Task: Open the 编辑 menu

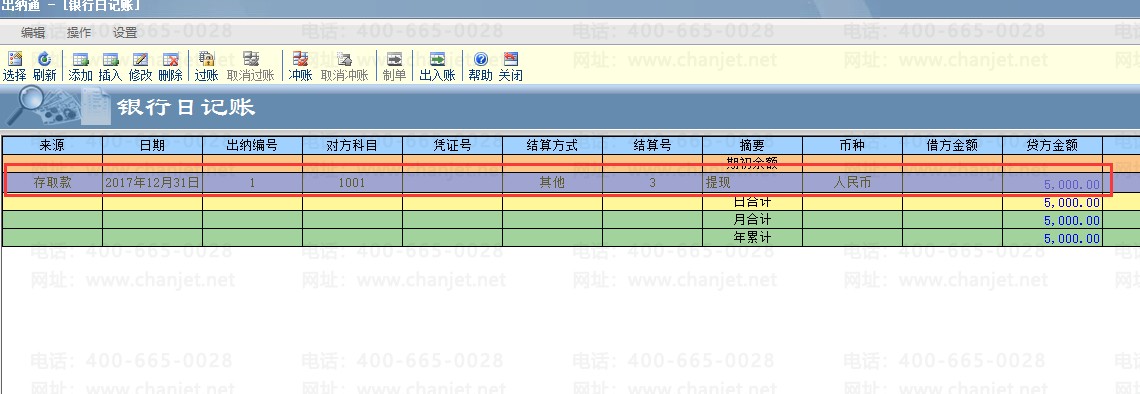Action: point(33,33)
